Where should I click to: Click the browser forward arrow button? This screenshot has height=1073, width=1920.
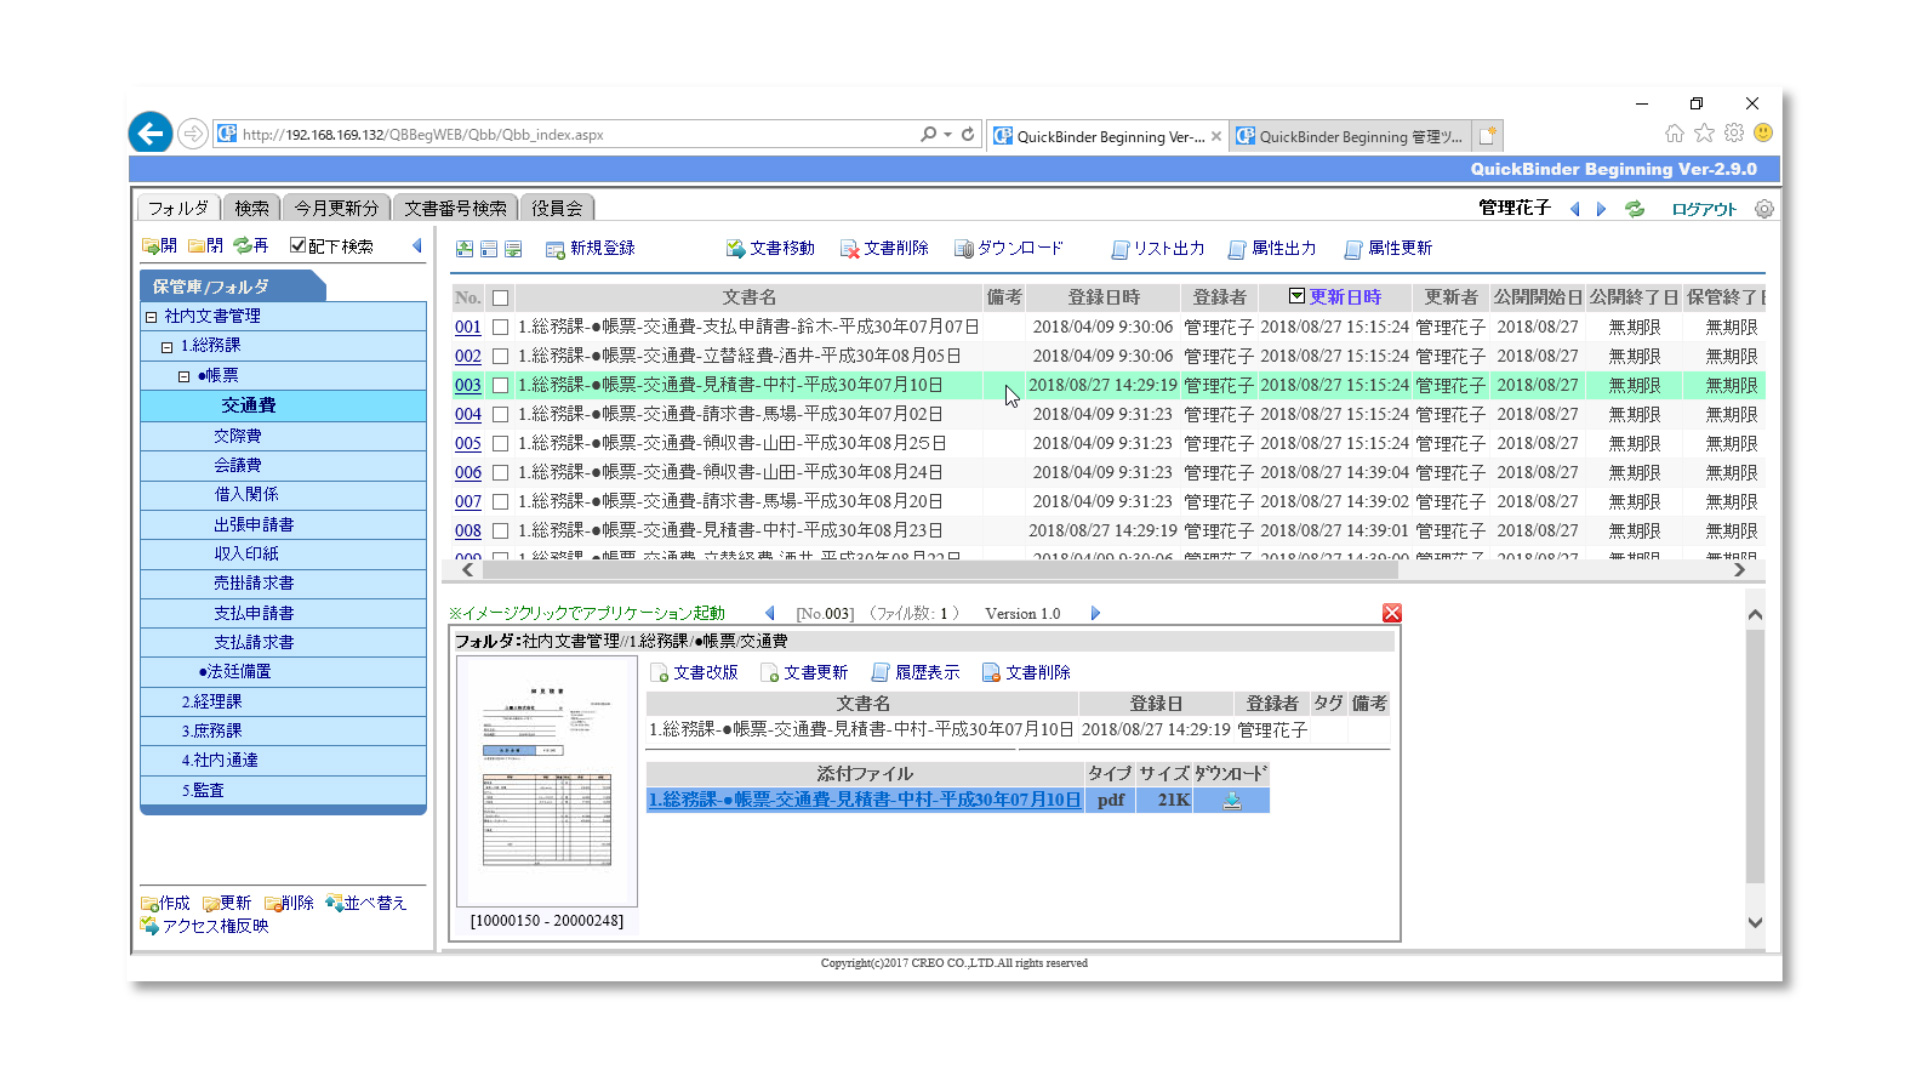pyautogui.click(x=192, y=134)
